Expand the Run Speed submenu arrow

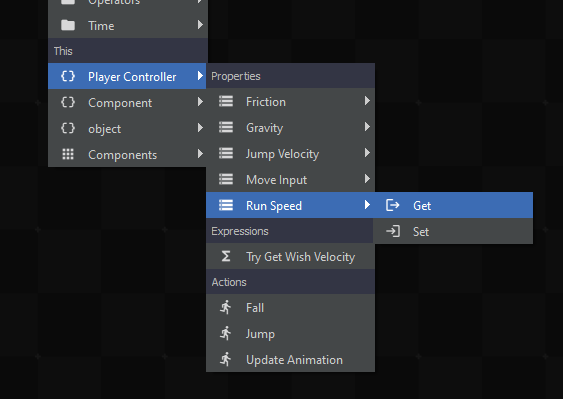pos(367,205)
